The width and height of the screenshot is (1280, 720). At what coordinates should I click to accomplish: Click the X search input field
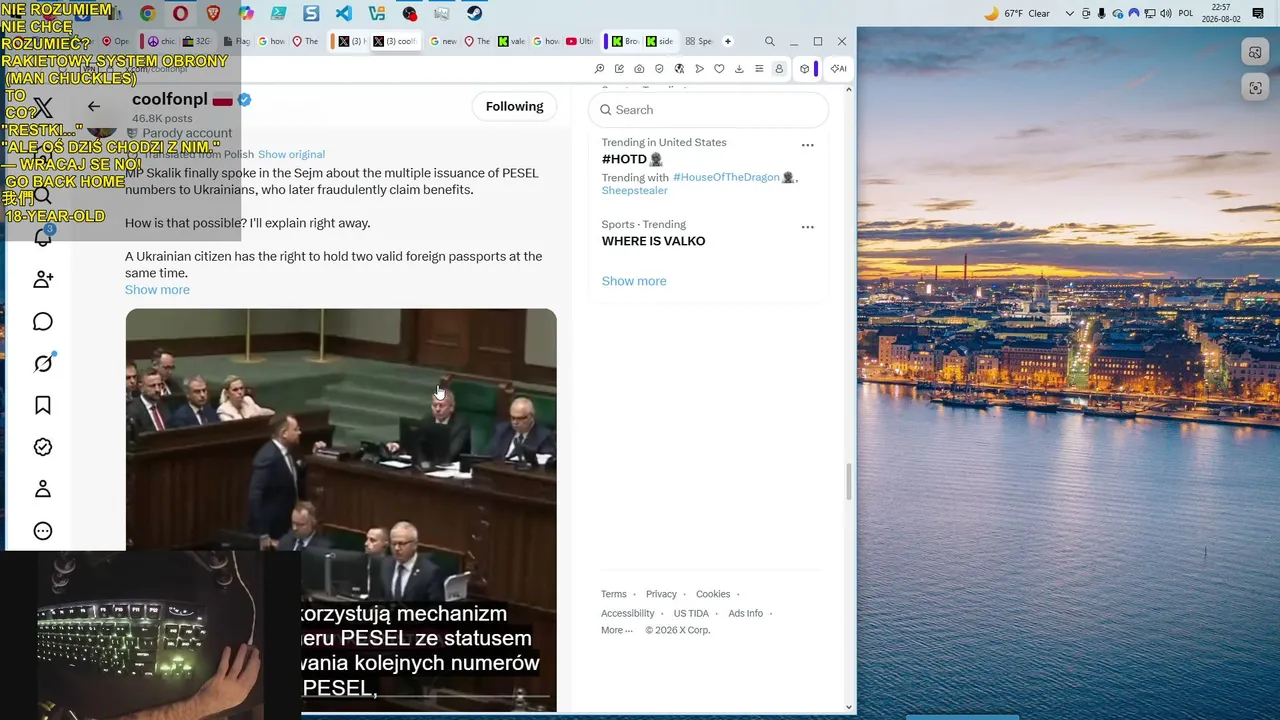click(708, 110)
